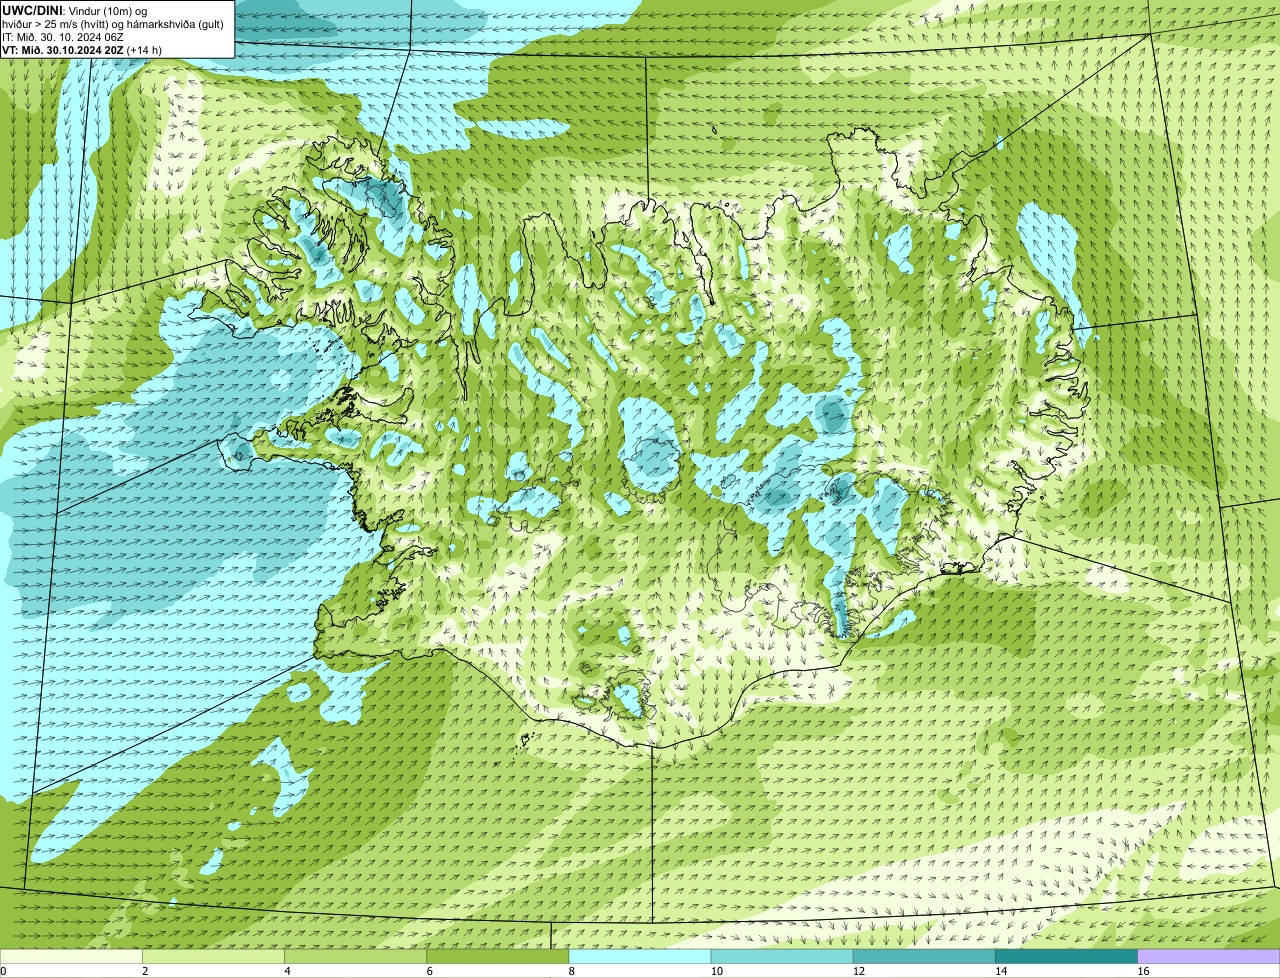Click the pale yellow 0–2 m/s legend swatch
Viewport: 1280px width, 978px height.
click(x=71, y=956)
